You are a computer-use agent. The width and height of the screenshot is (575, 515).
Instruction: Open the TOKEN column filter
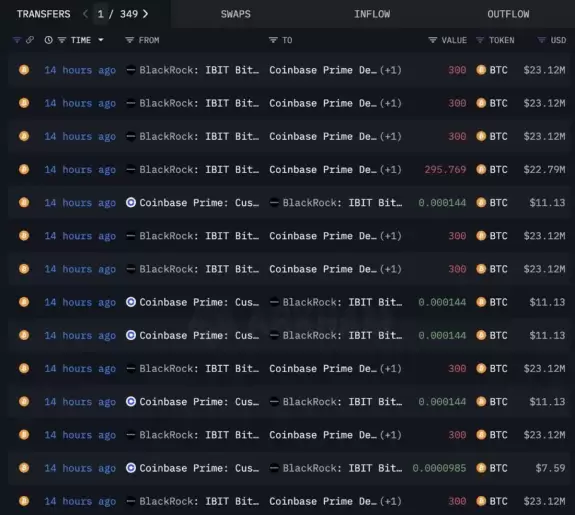[x=480, y=40]
